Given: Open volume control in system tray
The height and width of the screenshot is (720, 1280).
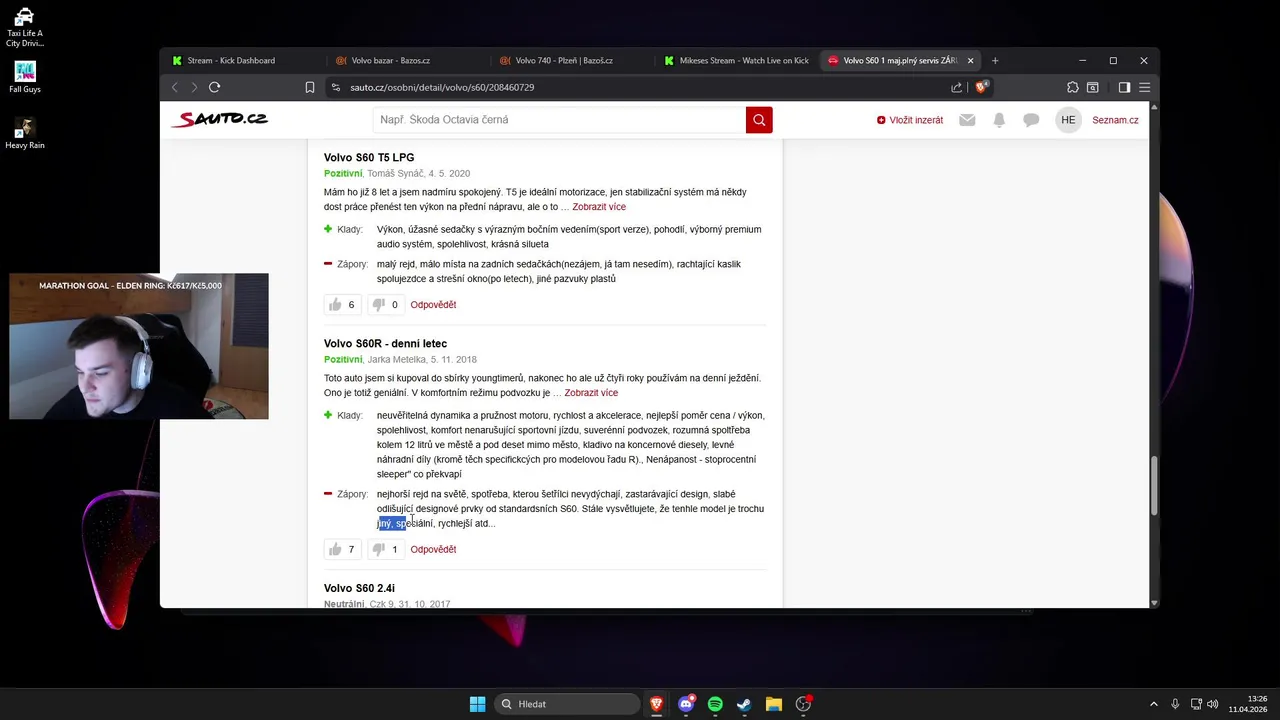Looking at the screenshot, I should click(x=1212, y=704).
